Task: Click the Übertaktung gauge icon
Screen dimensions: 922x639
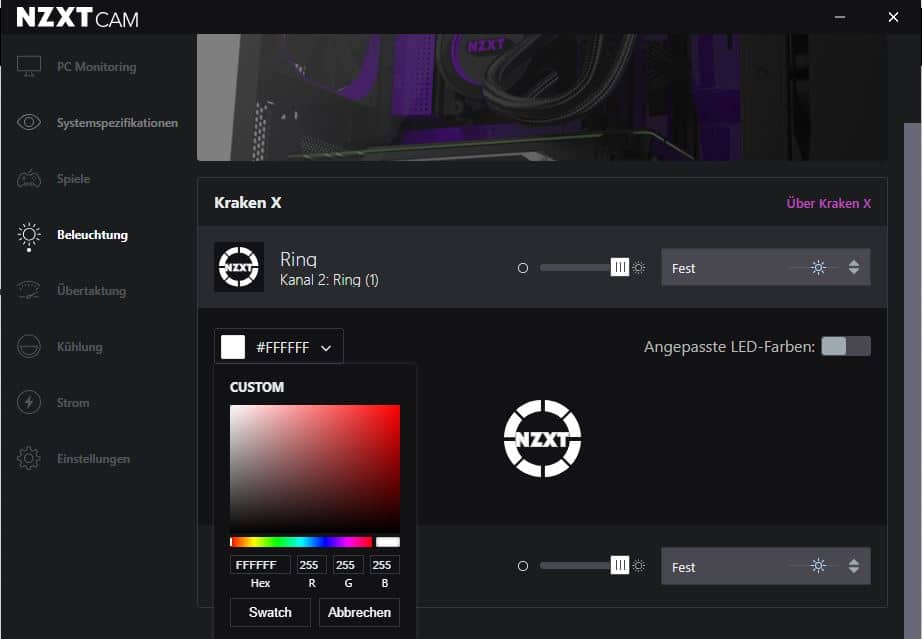Action: click(29, 291)
